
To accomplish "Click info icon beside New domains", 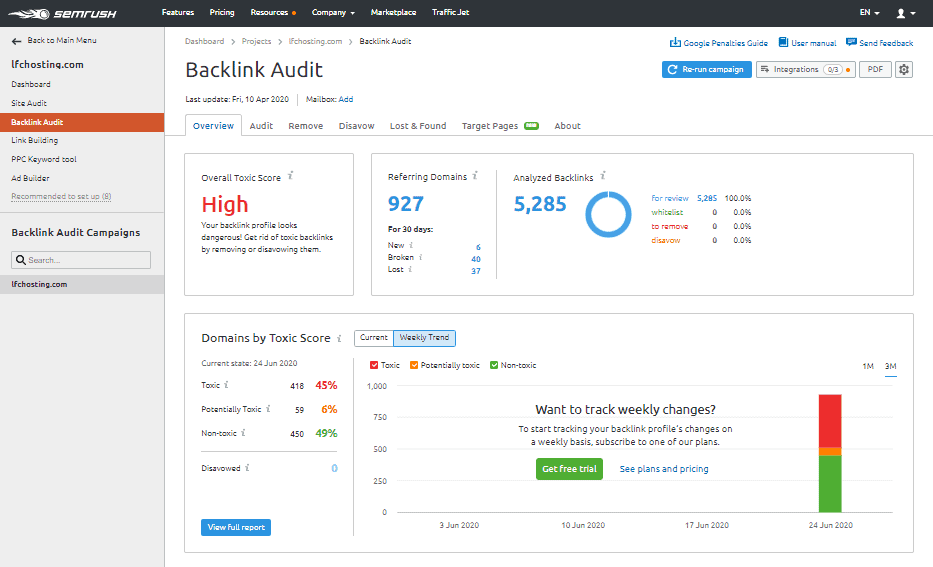I will coord(411,245).
